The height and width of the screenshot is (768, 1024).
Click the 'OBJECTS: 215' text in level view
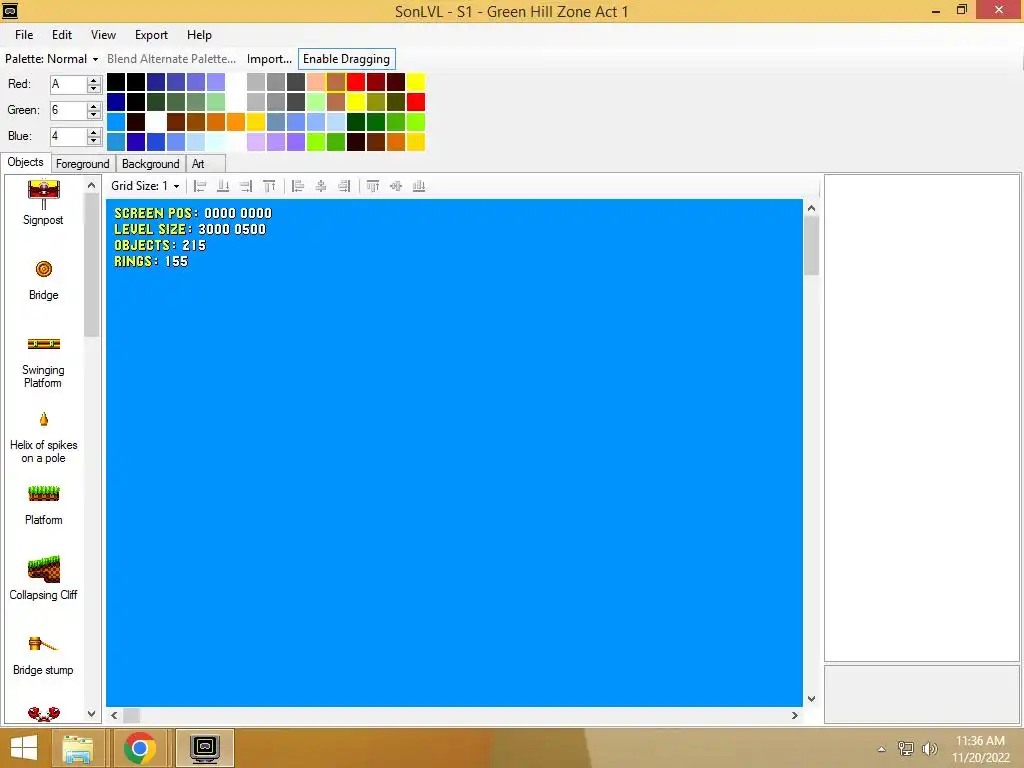[x=160, y=246]
